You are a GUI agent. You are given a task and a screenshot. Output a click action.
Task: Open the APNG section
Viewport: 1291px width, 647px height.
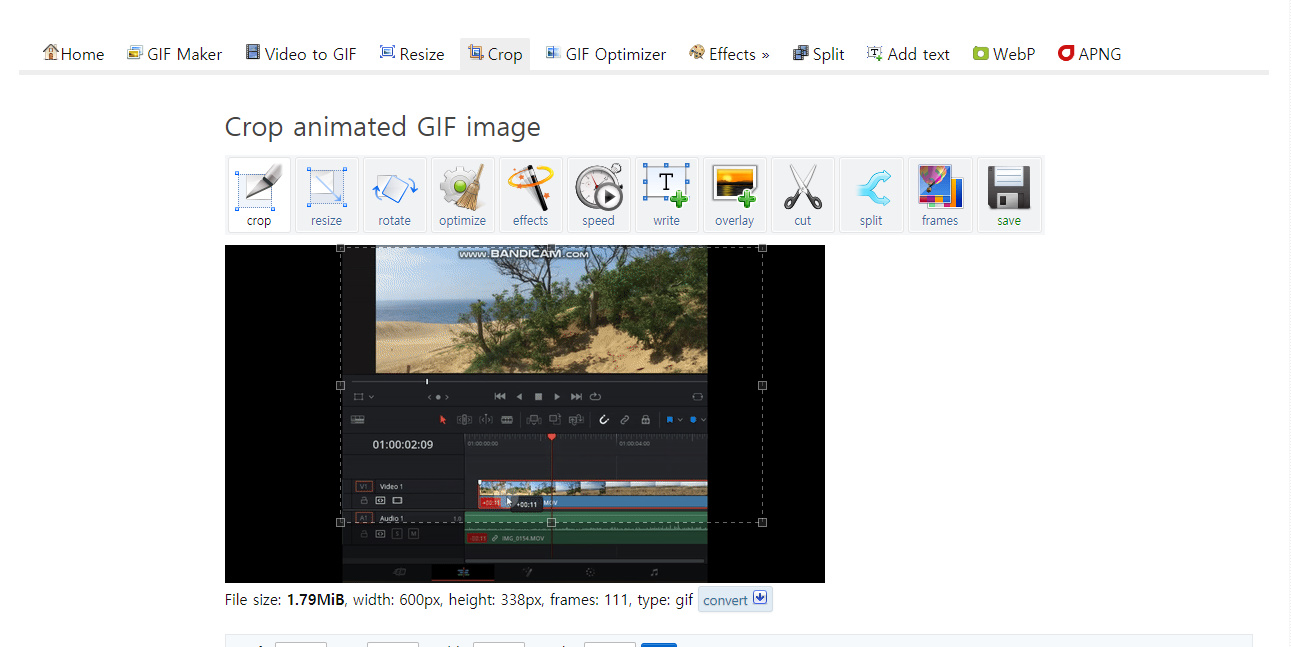1089,54
